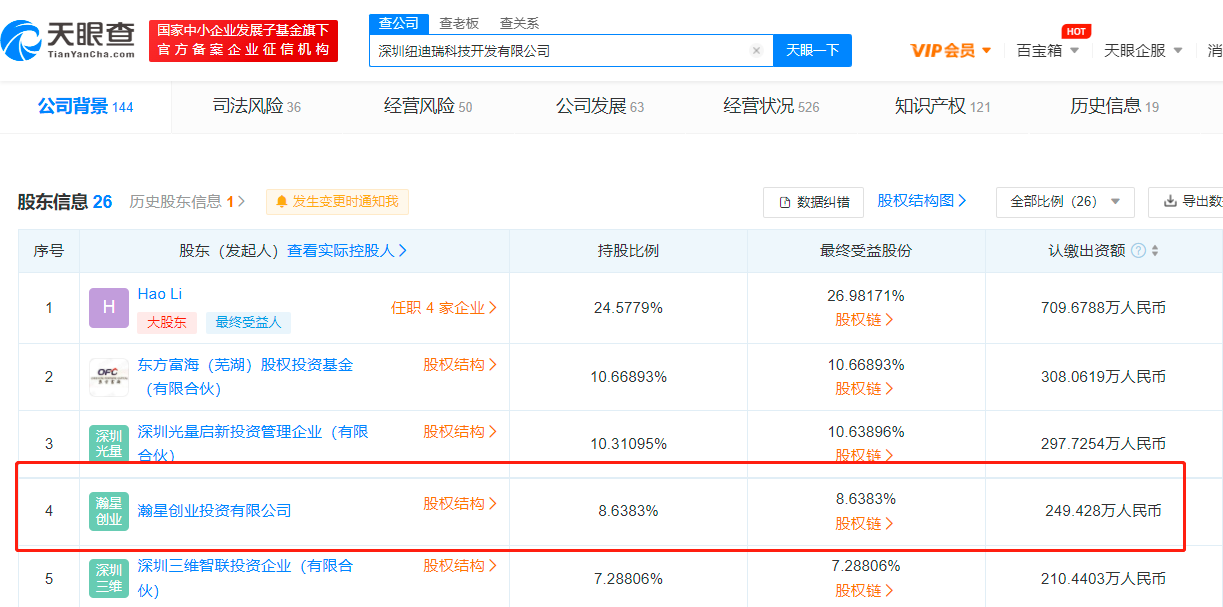Enable 发生变更时通知我 notification
The width and height of the screenshot is (1223, 607).
click(x=337, y=202)
